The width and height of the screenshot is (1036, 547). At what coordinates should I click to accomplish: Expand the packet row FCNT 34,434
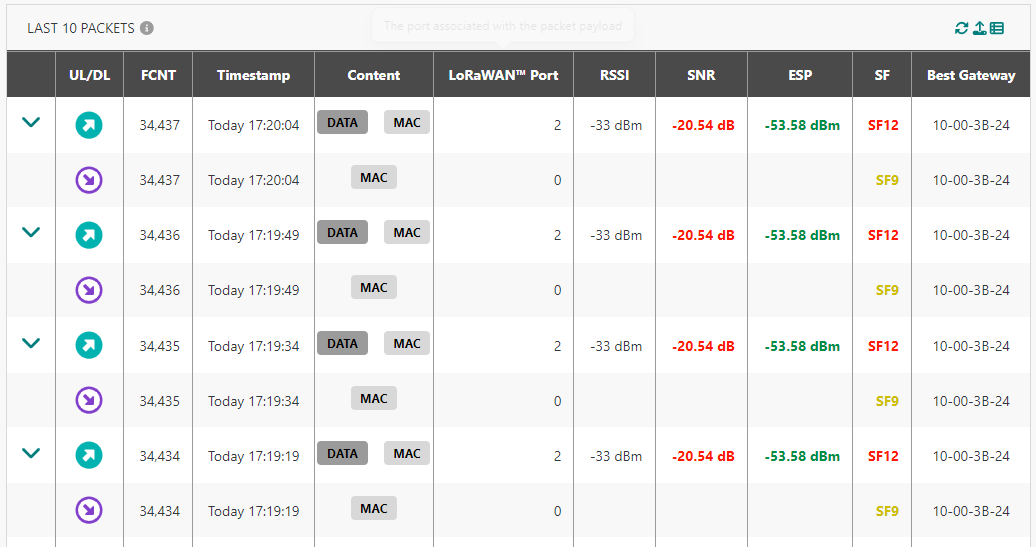coord(31,452)
